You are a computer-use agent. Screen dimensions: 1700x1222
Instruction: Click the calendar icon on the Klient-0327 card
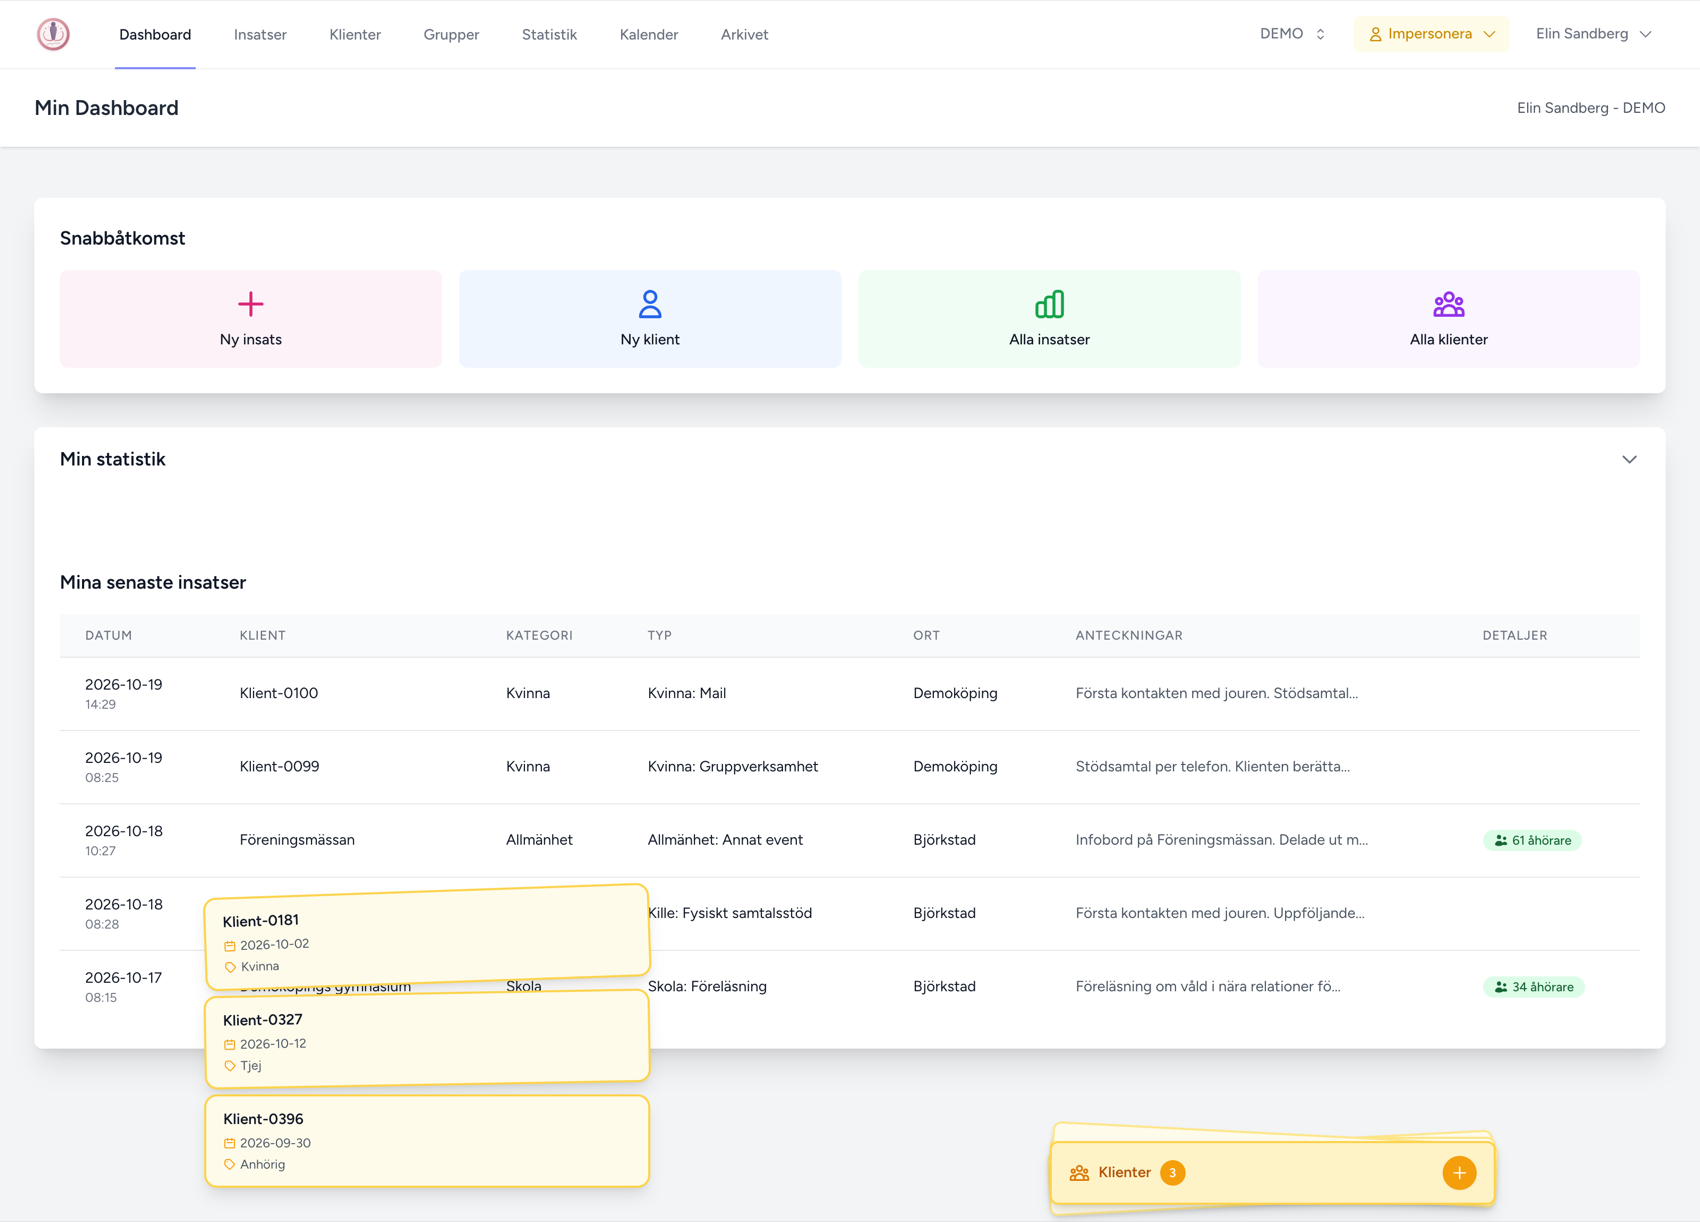[230, 1044]
